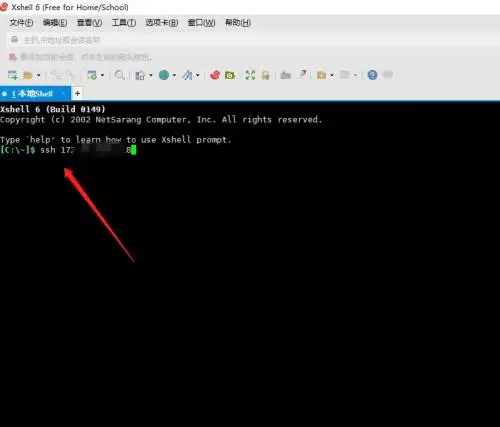Select the 1 本地Shell tab
The height and width of the screenshot is (427, 500).
click(x=35, y=94)
